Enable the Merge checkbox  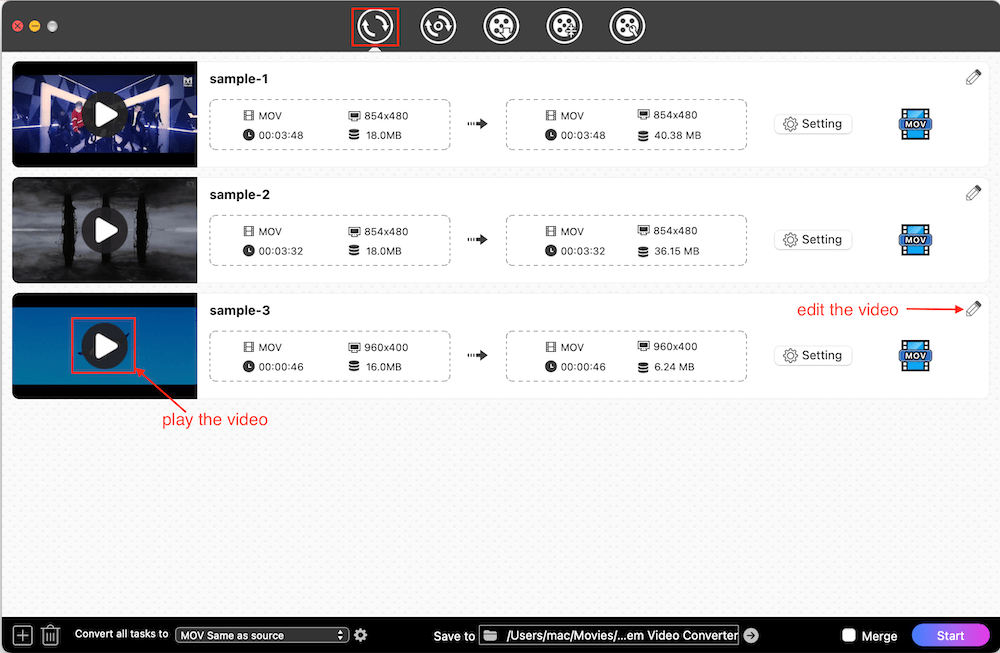[x=849, y=635]
